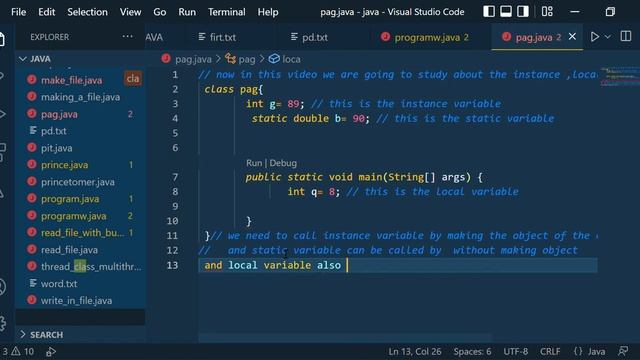The width and height of the screenshot is (640, 360).
Task: Open the feedback icon in status bar
Action: [x=623, y=351]
